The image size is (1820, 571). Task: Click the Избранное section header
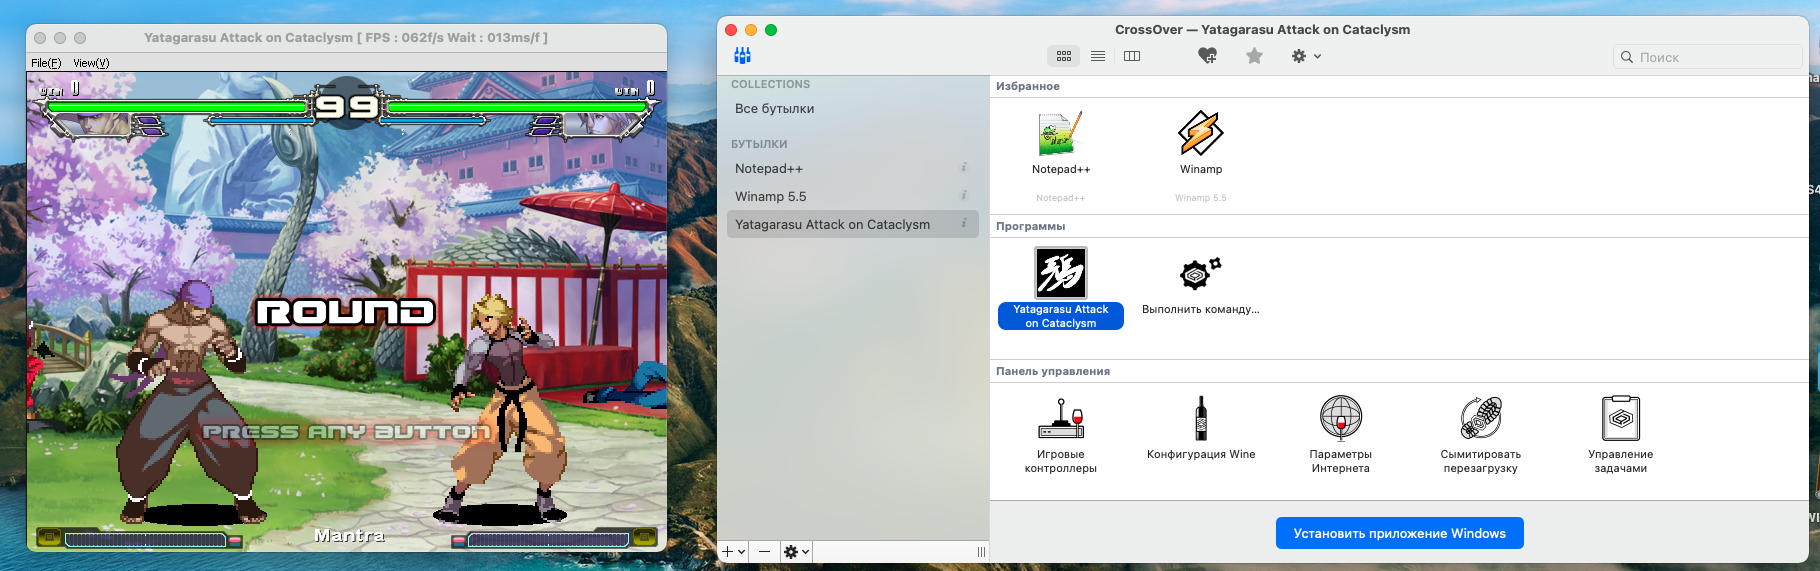tap(1028, 86)
